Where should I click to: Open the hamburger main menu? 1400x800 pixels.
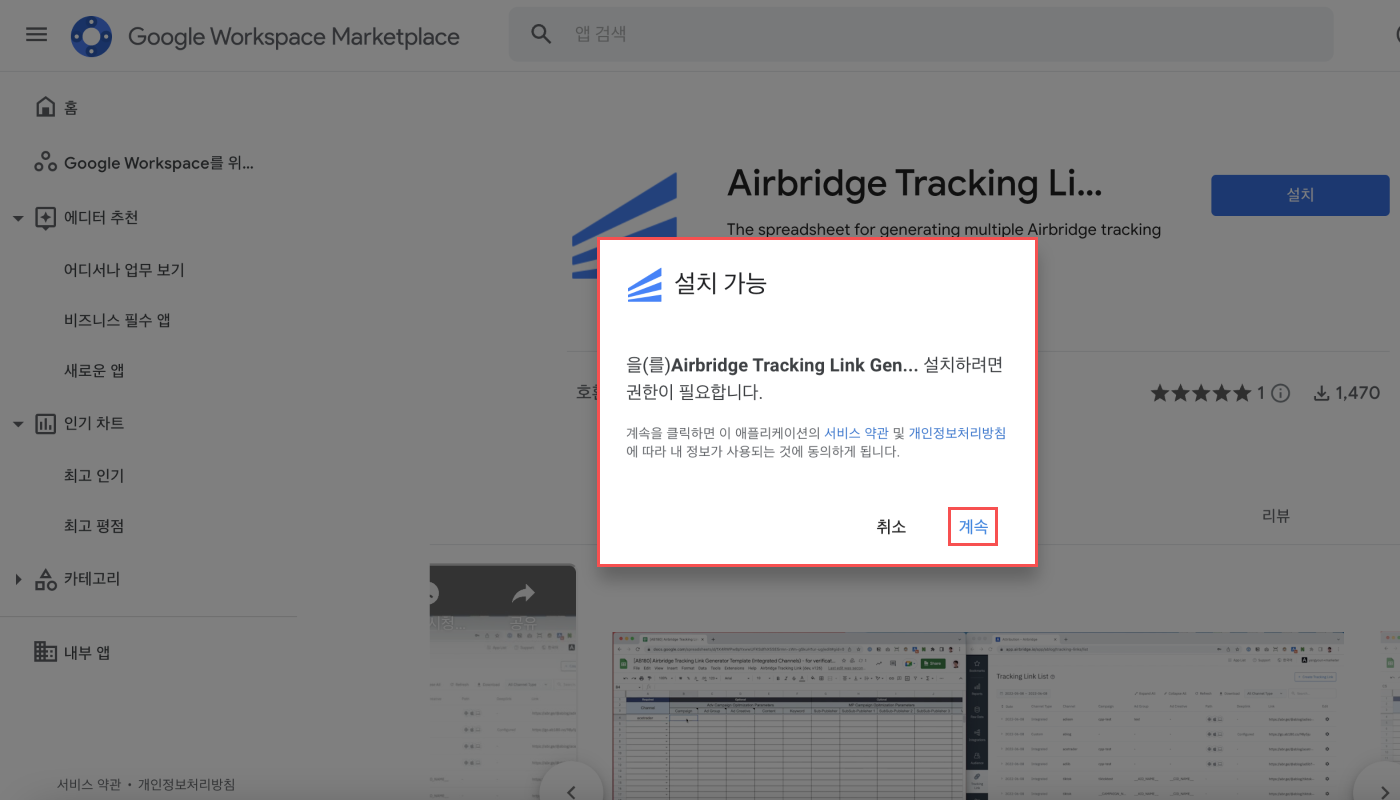coord(36,35)
